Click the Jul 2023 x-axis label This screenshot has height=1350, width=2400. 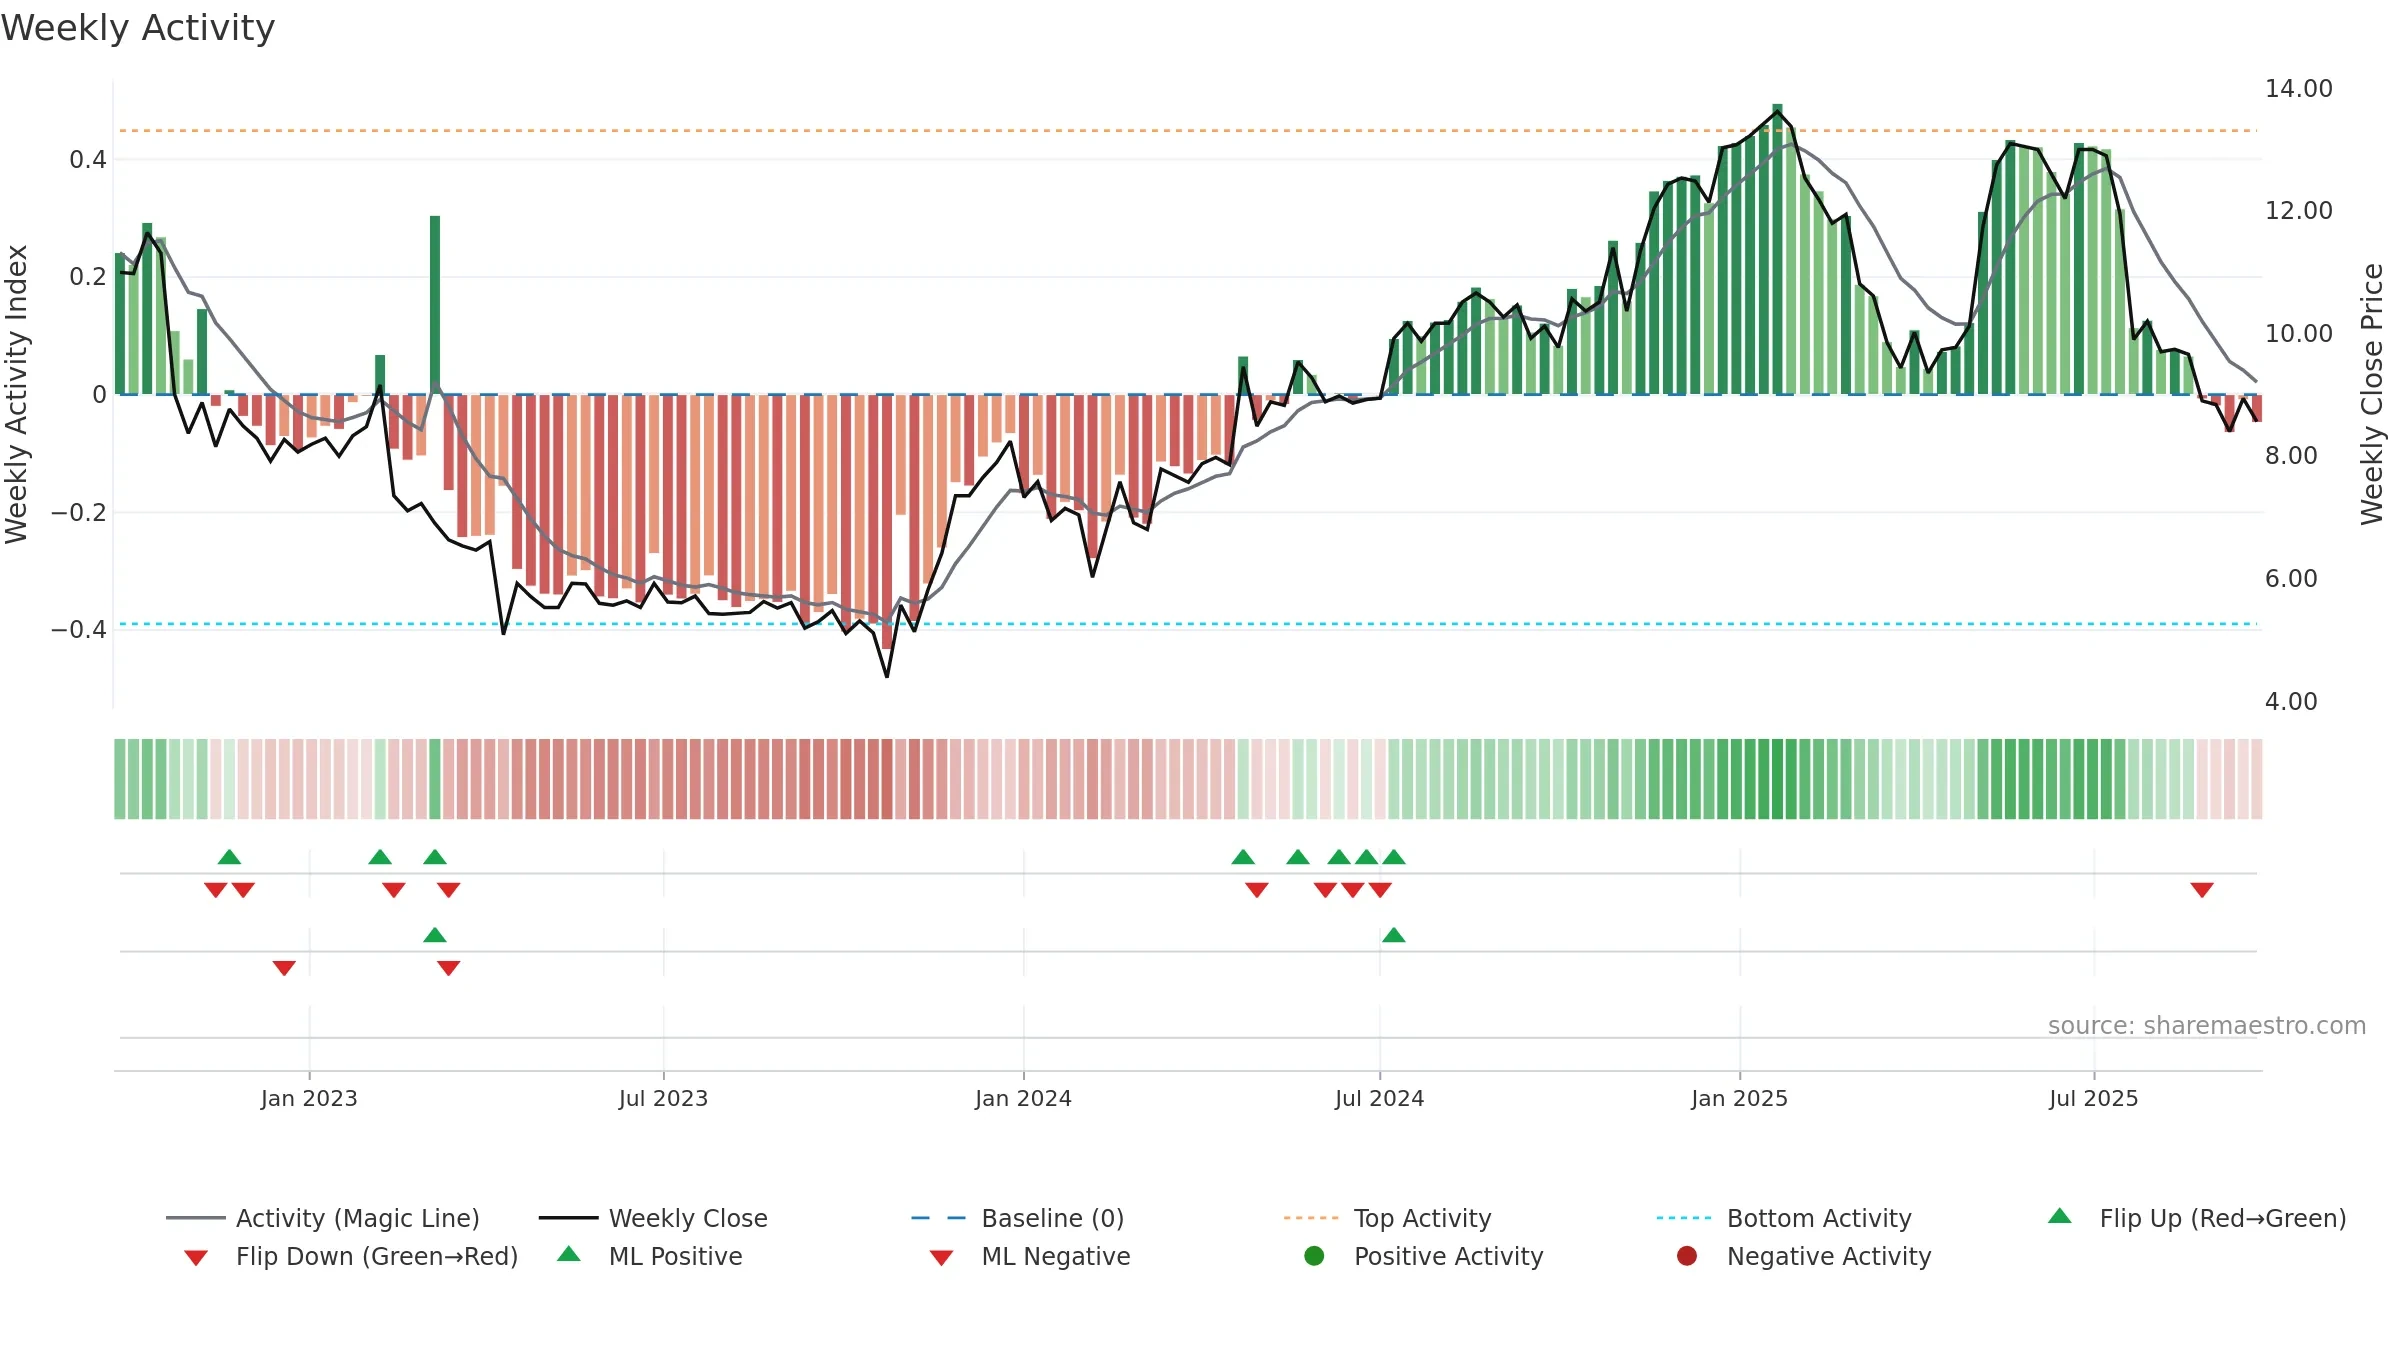click(x=663, y=1099)
